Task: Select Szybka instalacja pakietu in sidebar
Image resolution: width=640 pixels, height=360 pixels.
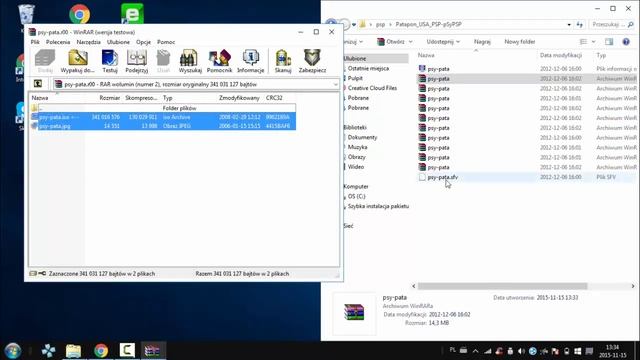Action: [378, 206]
